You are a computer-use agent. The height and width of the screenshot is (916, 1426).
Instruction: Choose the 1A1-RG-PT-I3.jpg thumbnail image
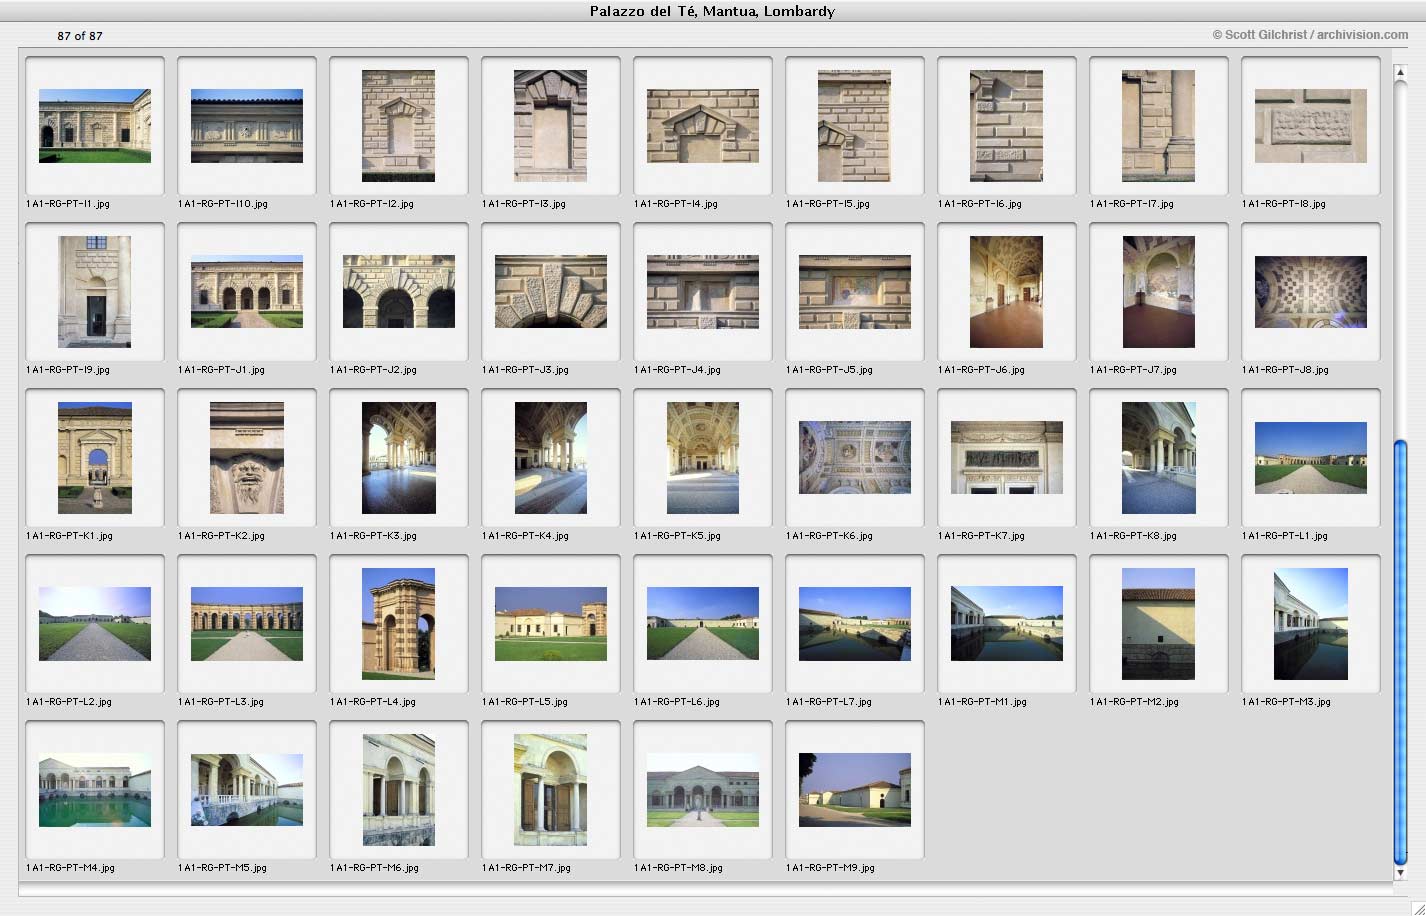pos(551,126)
